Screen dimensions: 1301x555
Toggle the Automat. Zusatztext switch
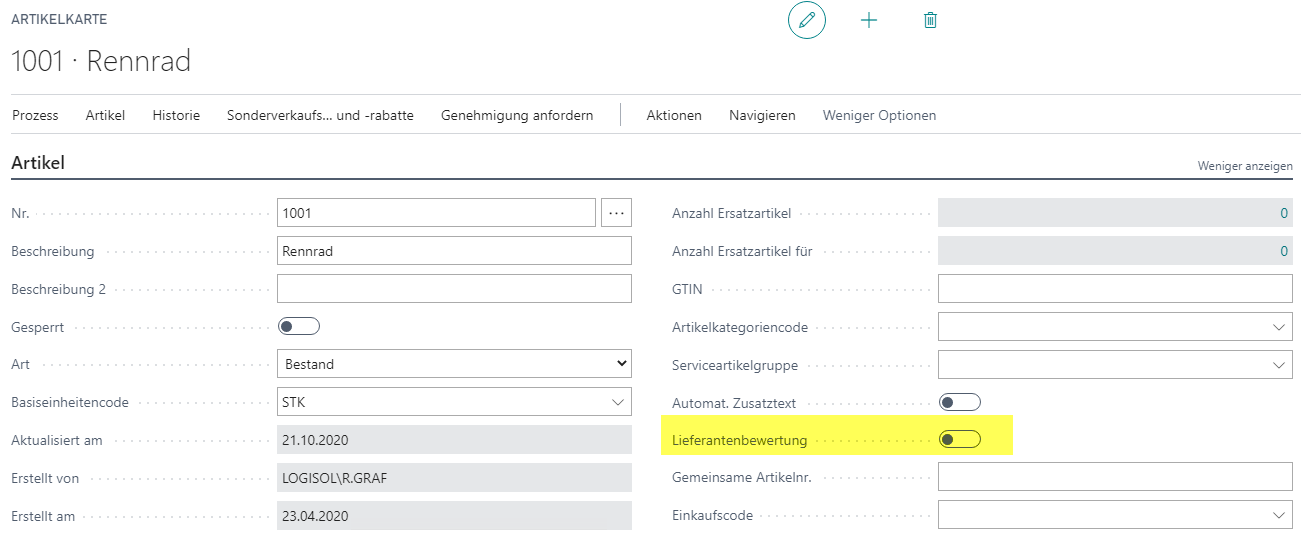(960, 402)
